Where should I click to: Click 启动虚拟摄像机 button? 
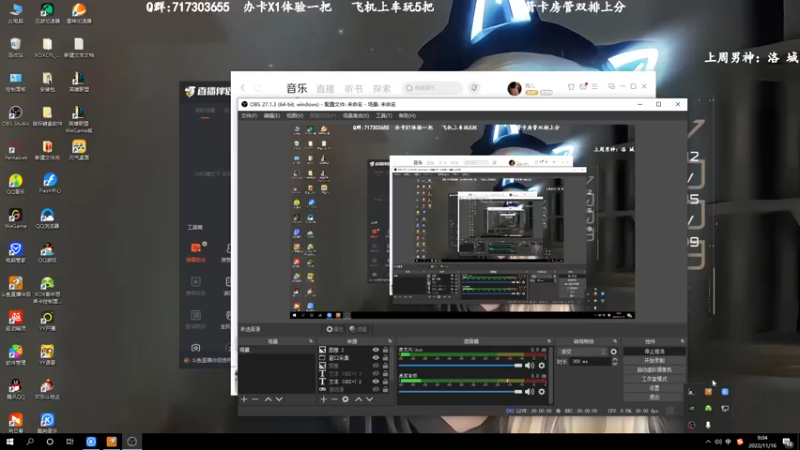[x=654, y=369]
